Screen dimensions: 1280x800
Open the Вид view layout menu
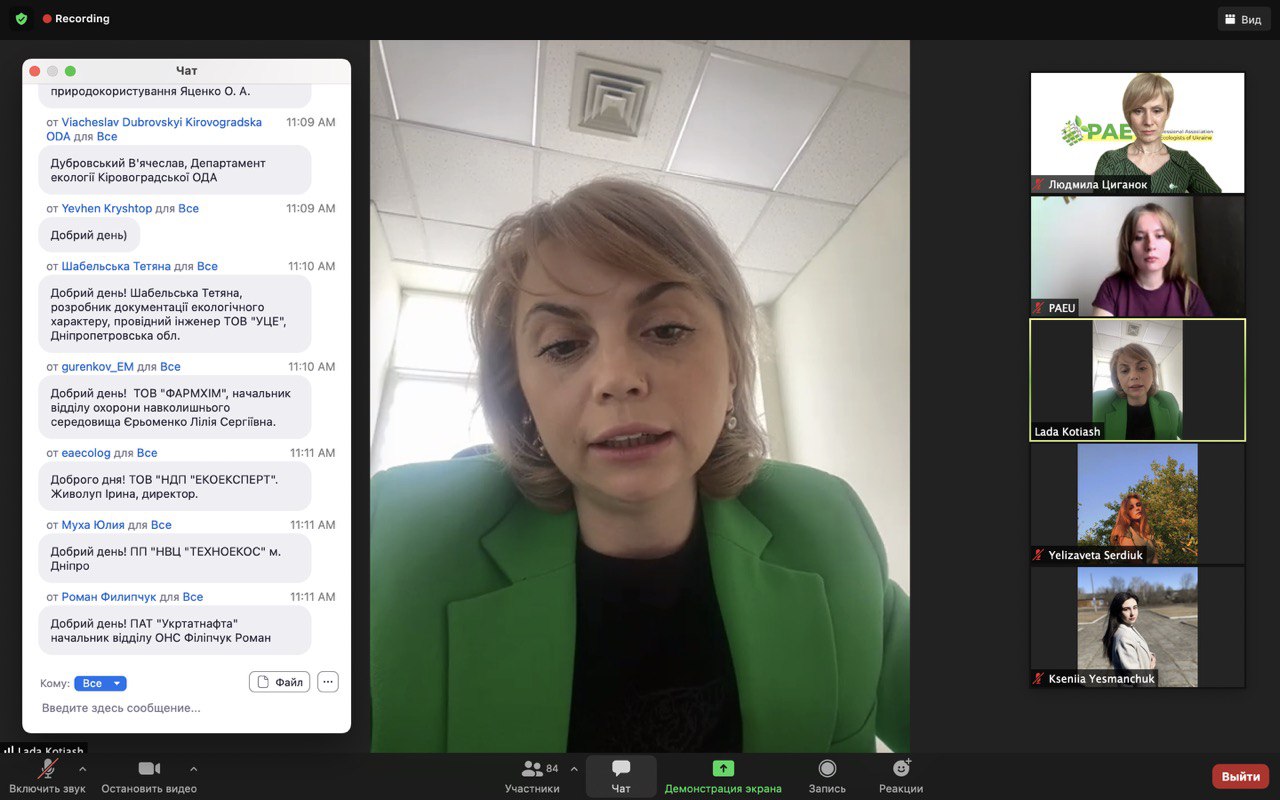click(1244, 19)
